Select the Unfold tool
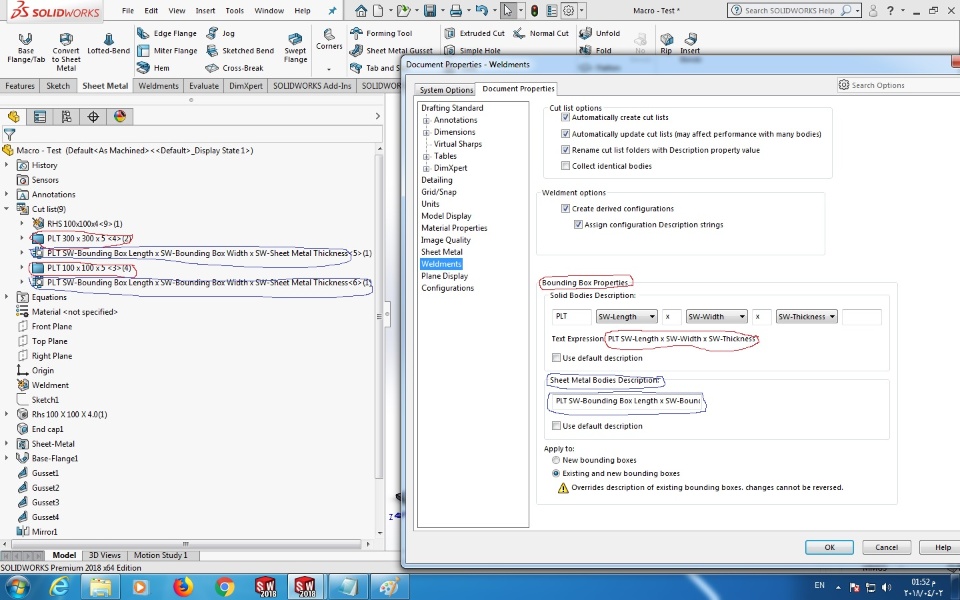Screen dimensions: 960x600 pyautogui.click(x=600, y=33)
